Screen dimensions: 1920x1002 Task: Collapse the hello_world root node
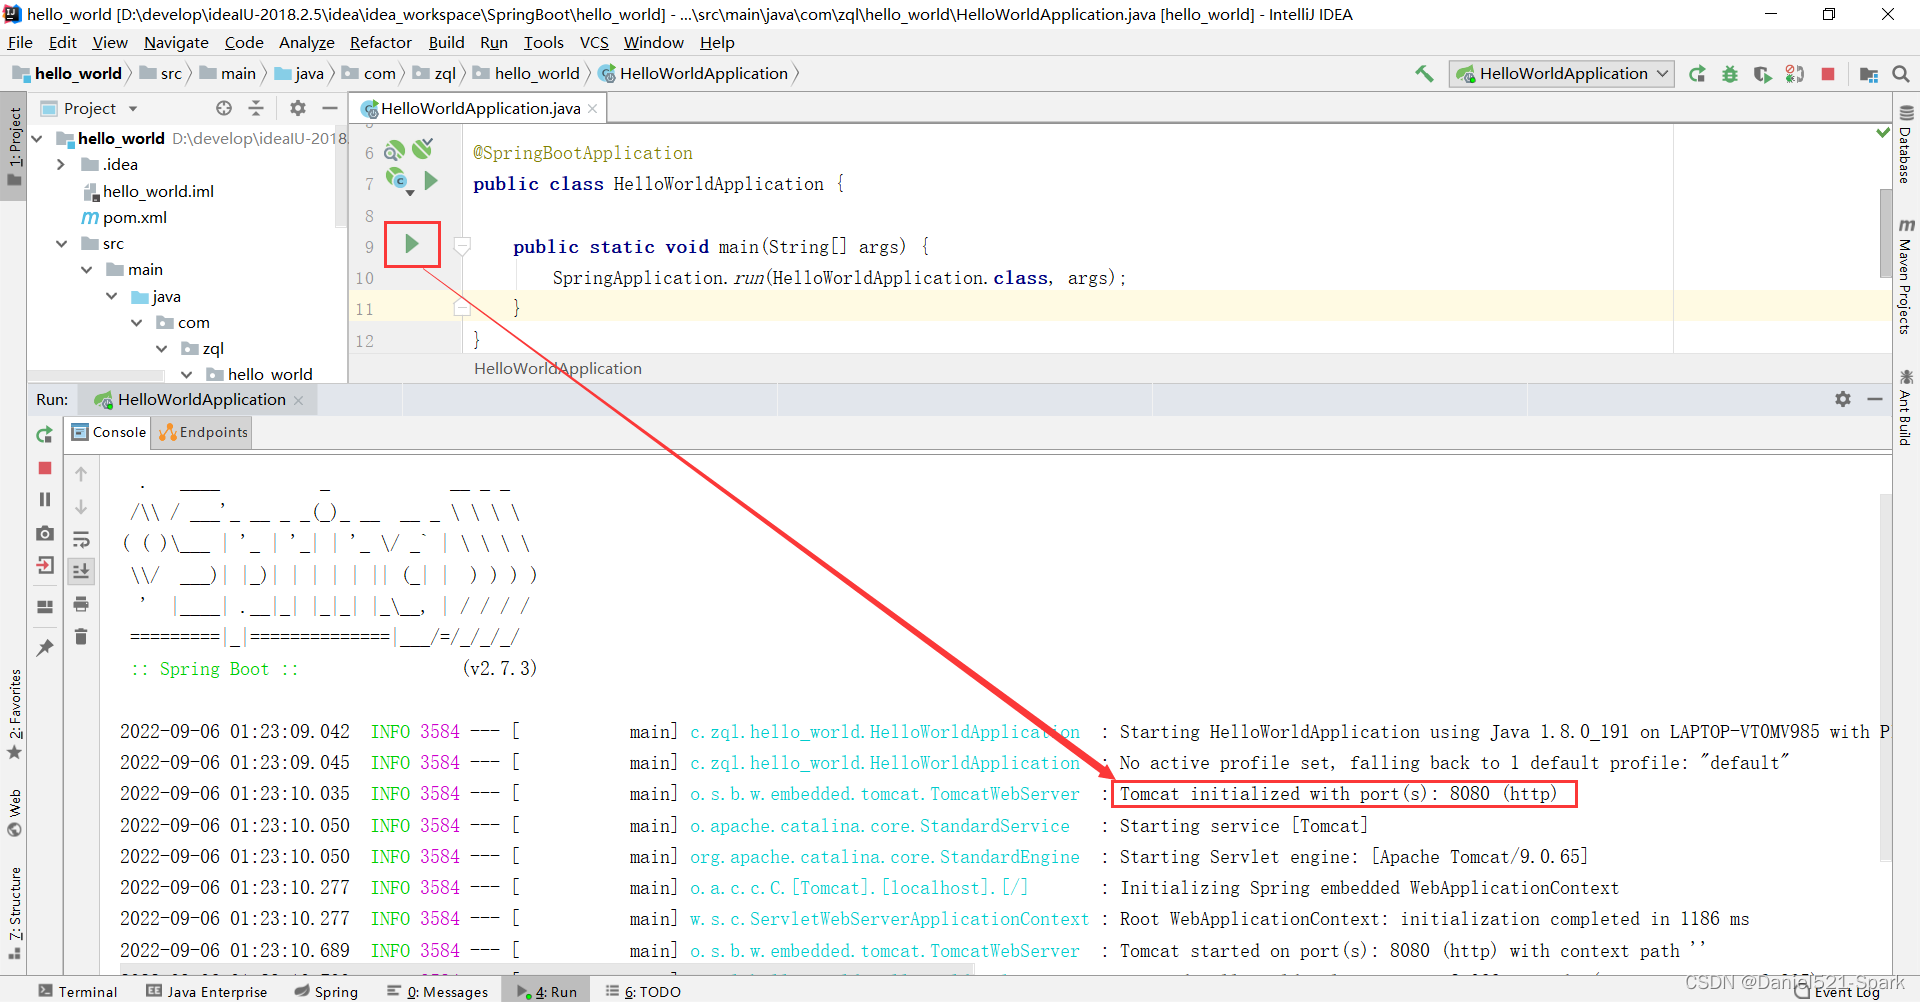click(37, 138)
